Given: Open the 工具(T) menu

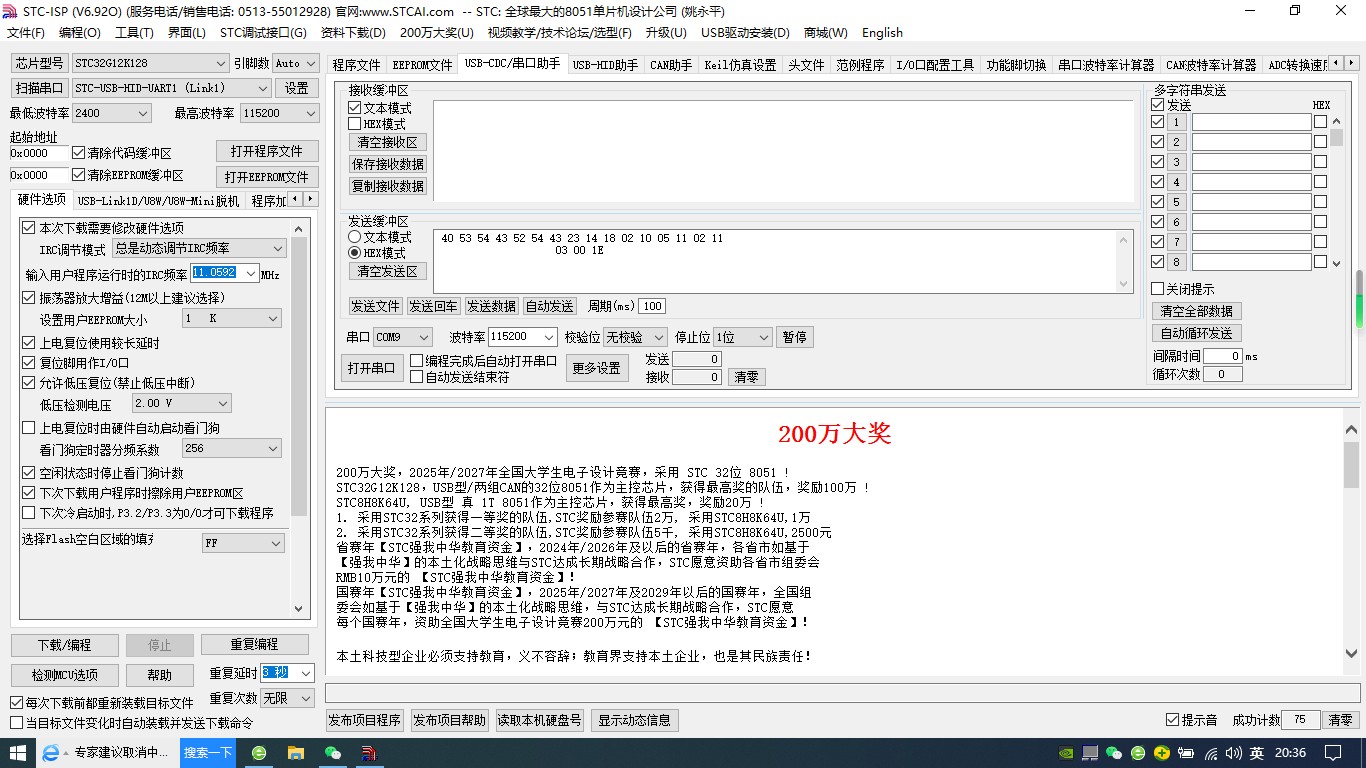Looking at the screenshot, I should [134, 32].
